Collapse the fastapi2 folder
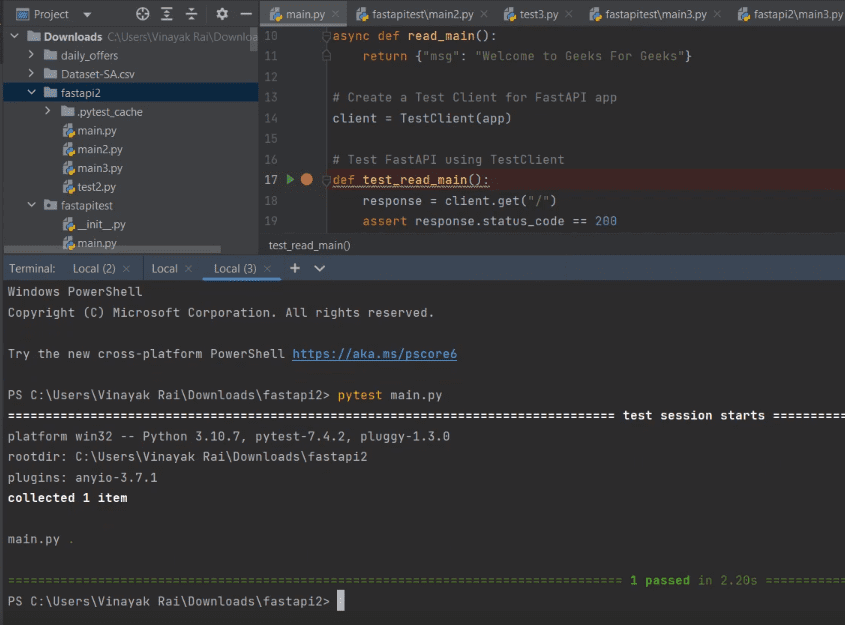 [33, 93]
